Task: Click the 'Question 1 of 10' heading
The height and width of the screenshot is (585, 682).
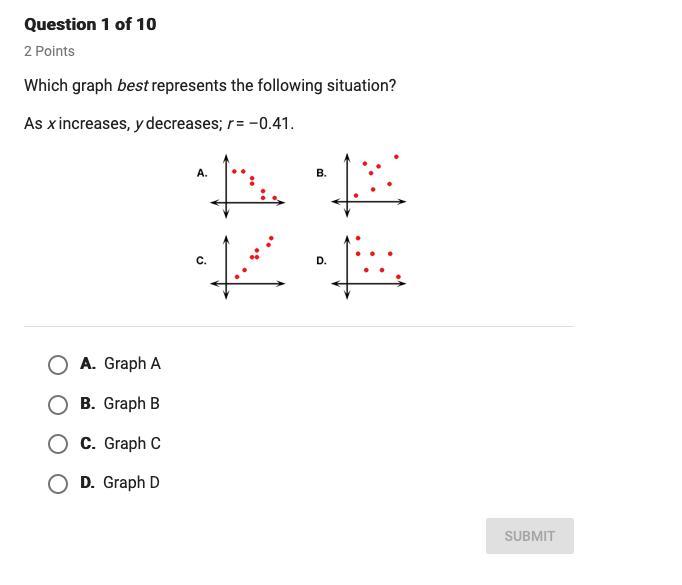Action: [x=90, y=24]
